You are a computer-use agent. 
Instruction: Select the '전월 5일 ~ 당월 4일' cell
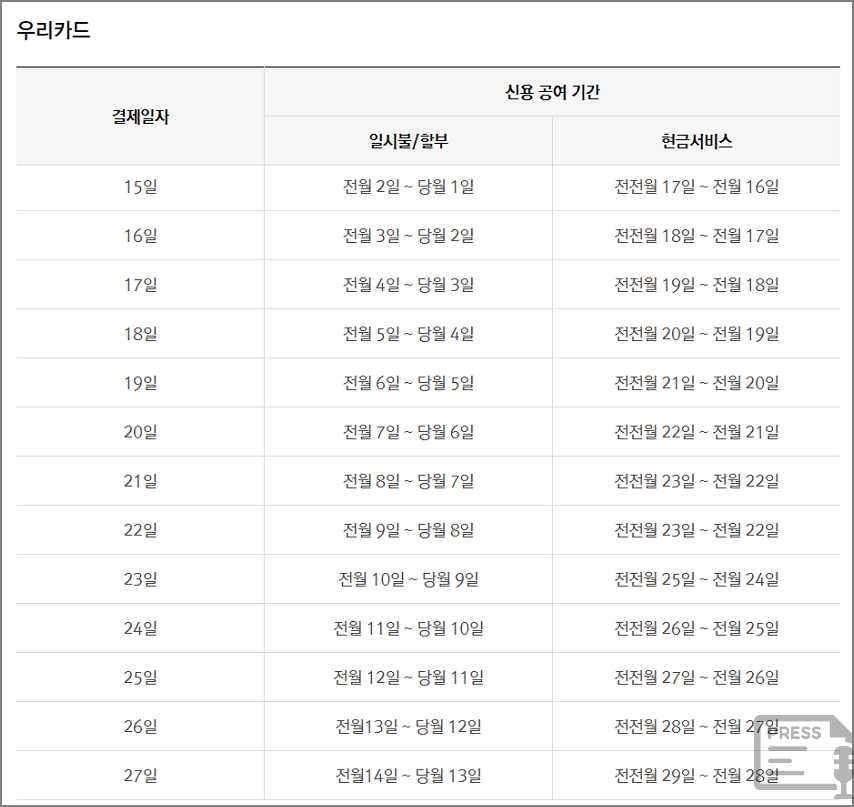pos(408,334)
